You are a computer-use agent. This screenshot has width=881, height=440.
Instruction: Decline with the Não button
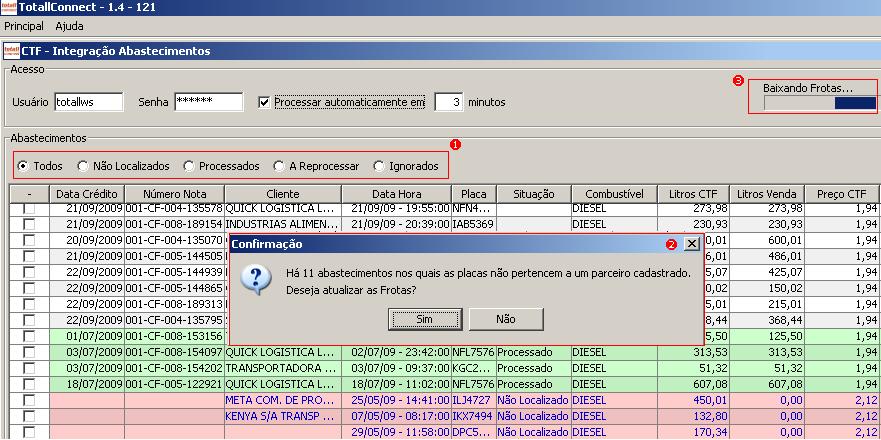(506, 319)
